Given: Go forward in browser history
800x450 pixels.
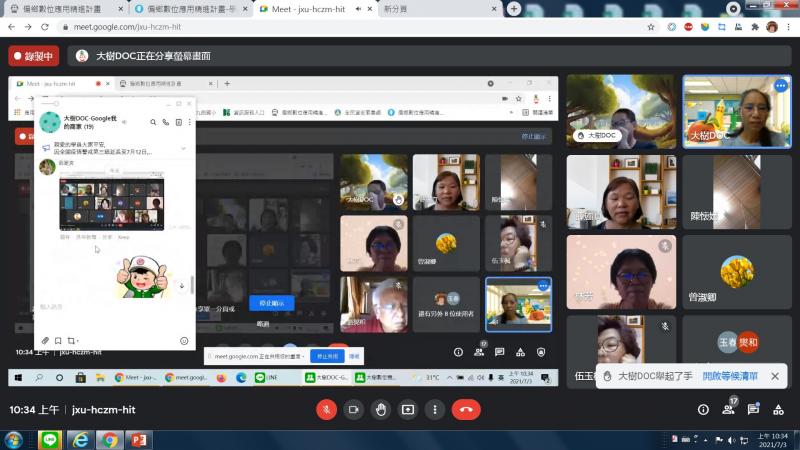Looking at the screenshot, I should click(28, 27).
